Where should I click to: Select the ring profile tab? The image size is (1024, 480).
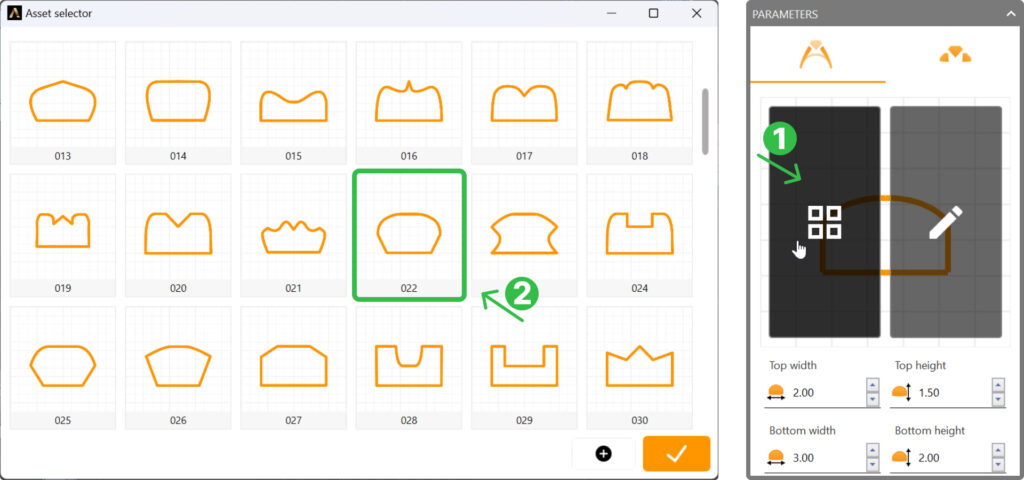(817, 56)
